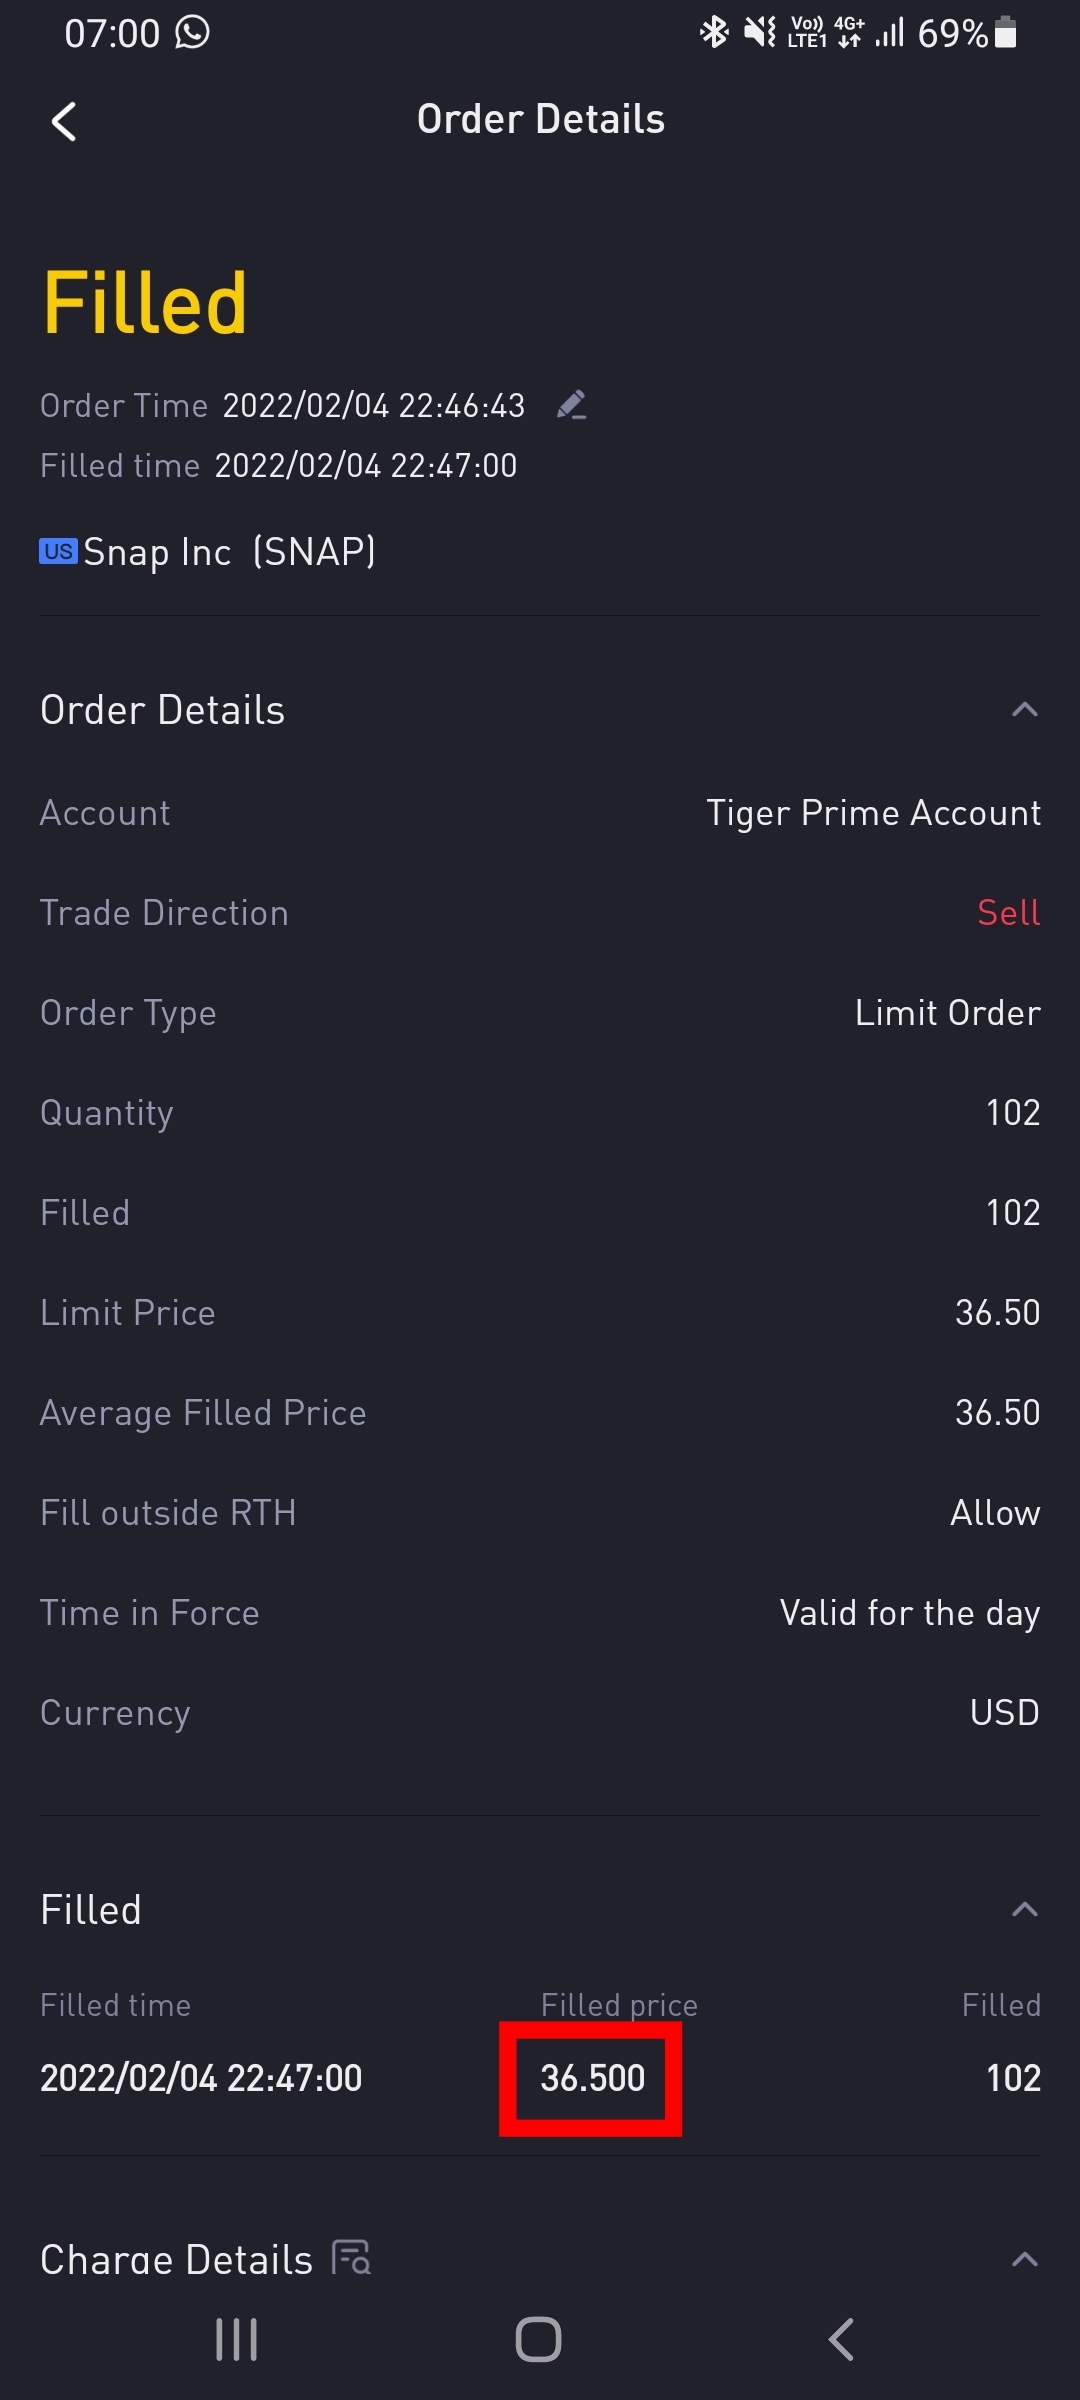Screen dimensions: 1080x2400
Task: Open the Snap Inc (SNAP) stock link
Action: 229,552
